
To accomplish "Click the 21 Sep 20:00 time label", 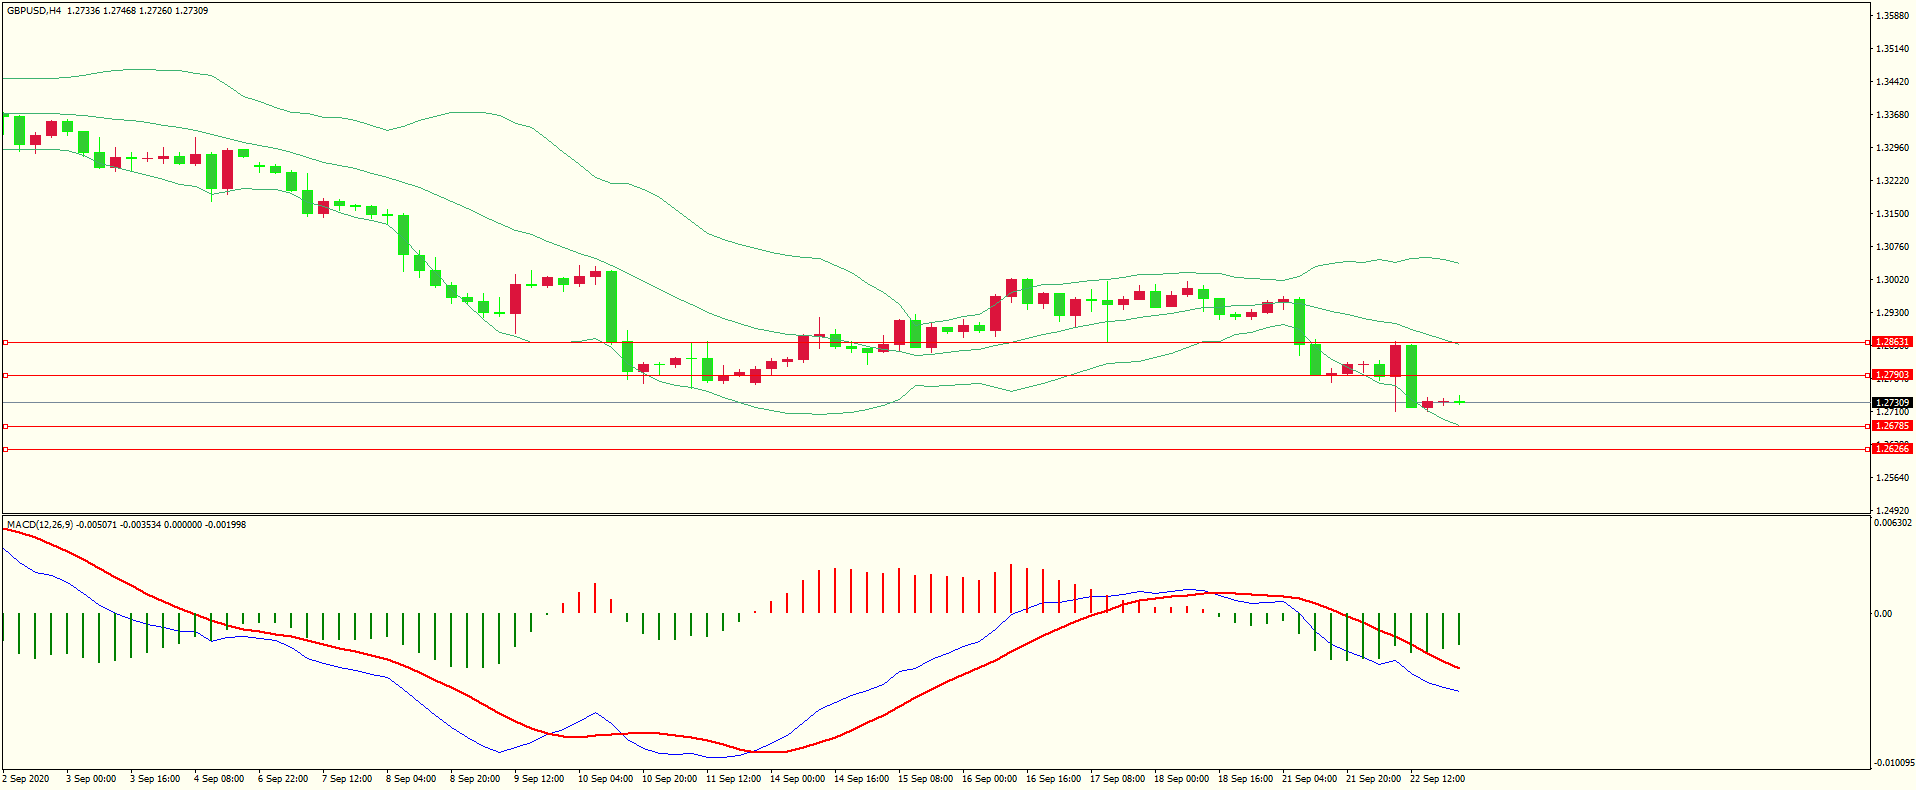I will click(1373, 779).
